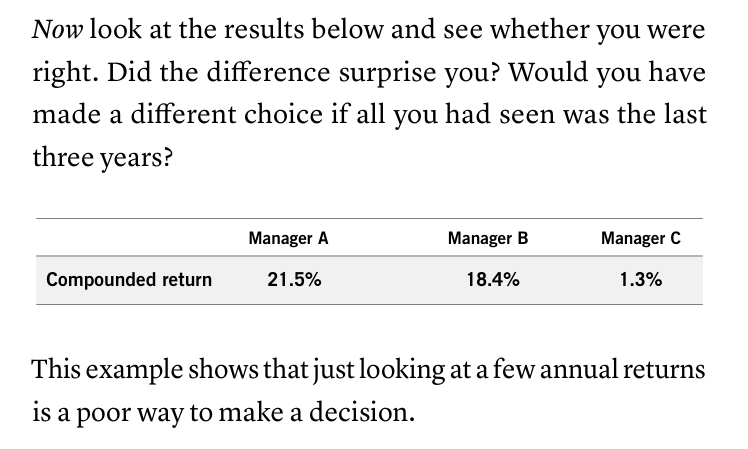Click the words poor way
748x449 pixels.
pyautogui.click(x=130, y=413)
